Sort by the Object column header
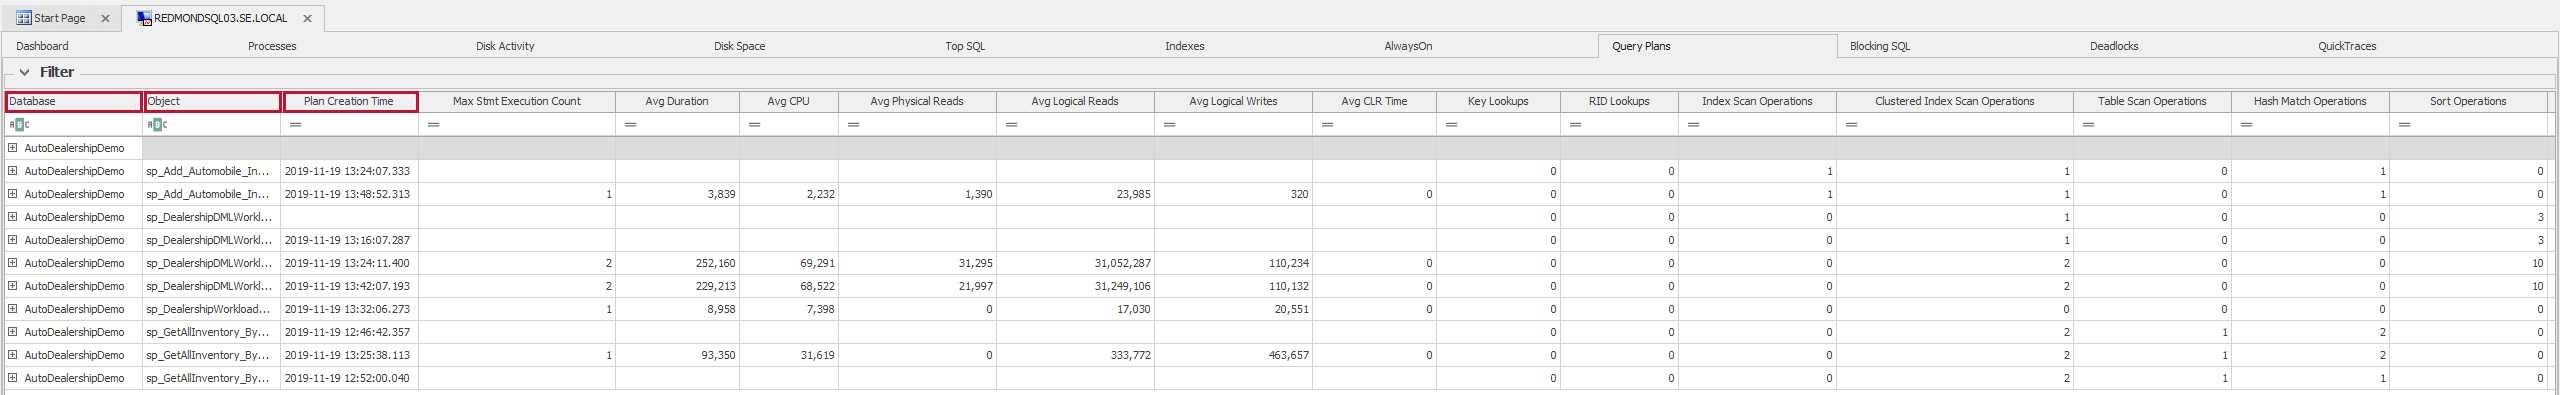The height and width of the screenshot is (395, 2560). 212,101
